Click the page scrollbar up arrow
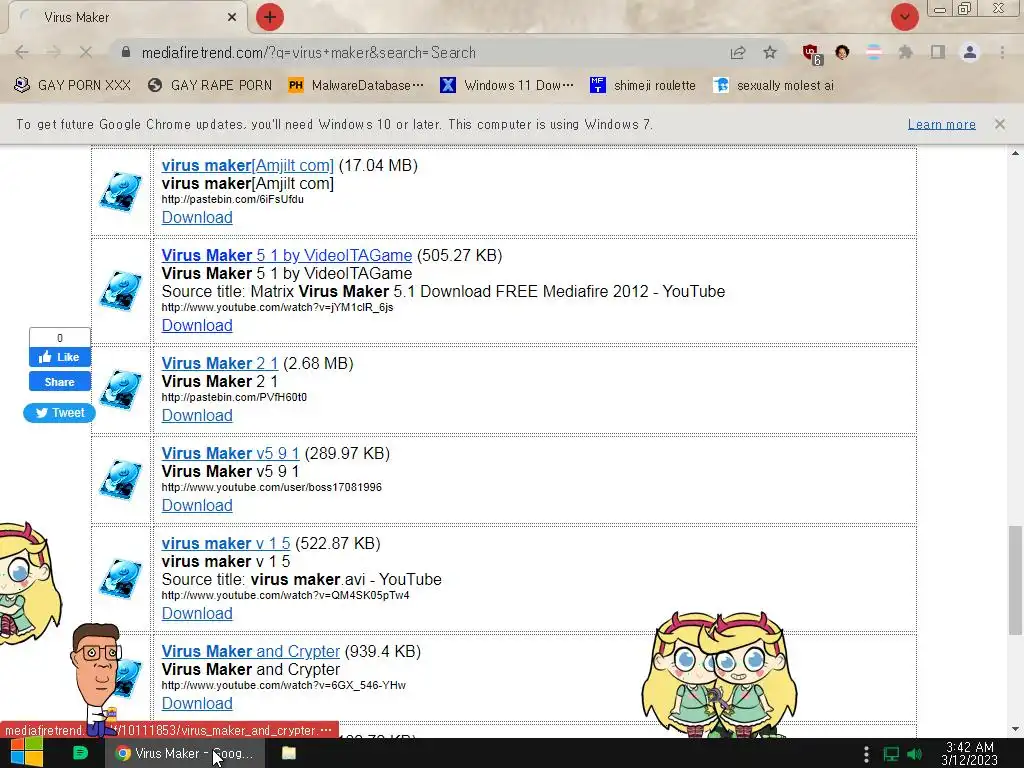1024x768 pixels. (x=1015, y=153)
